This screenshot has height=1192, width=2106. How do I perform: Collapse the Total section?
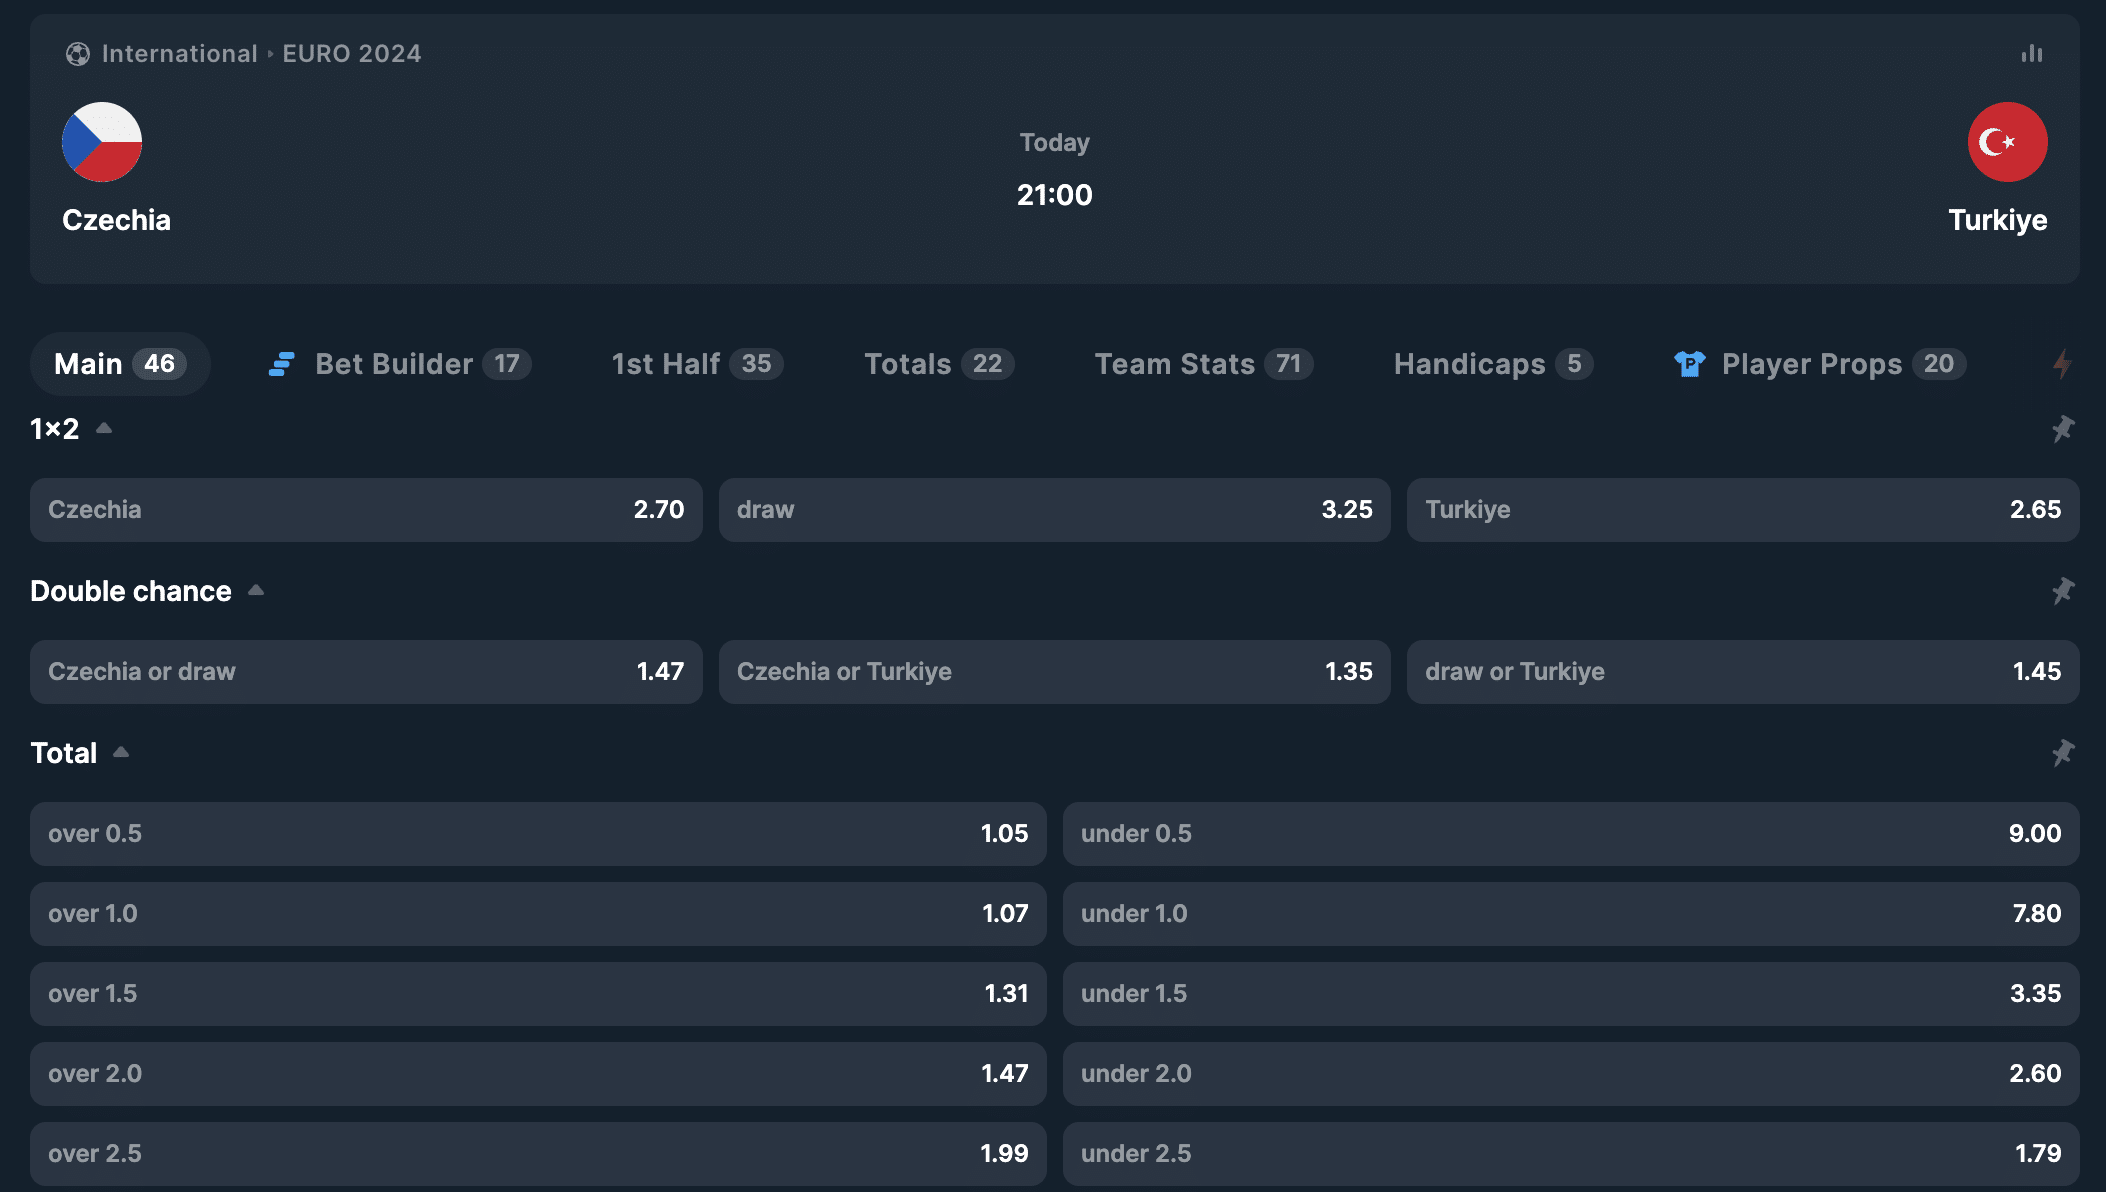(x=121, y=753)
